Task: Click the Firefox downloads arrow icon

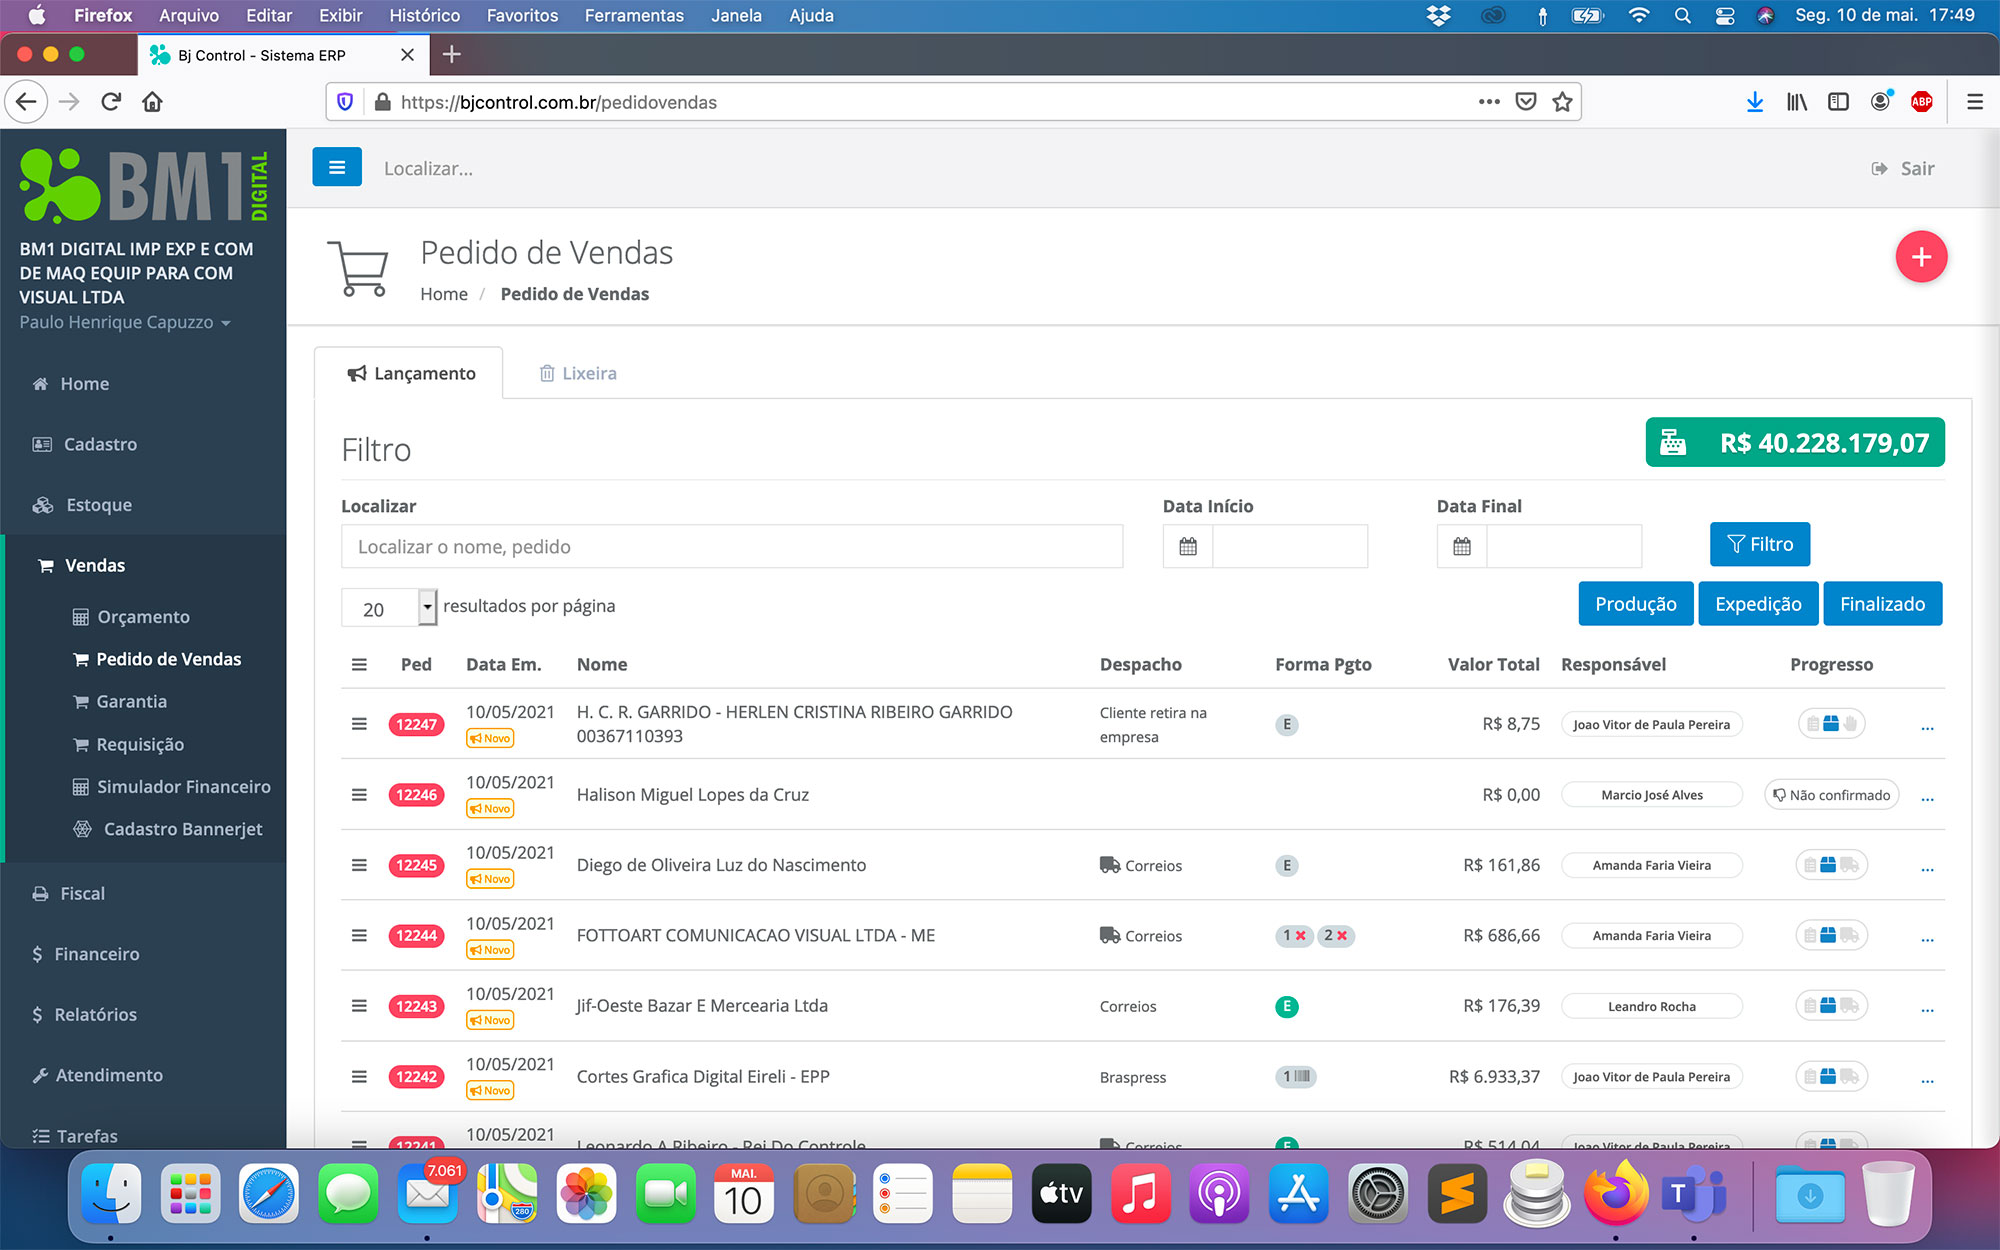Action: click(x=1754, y=102)
